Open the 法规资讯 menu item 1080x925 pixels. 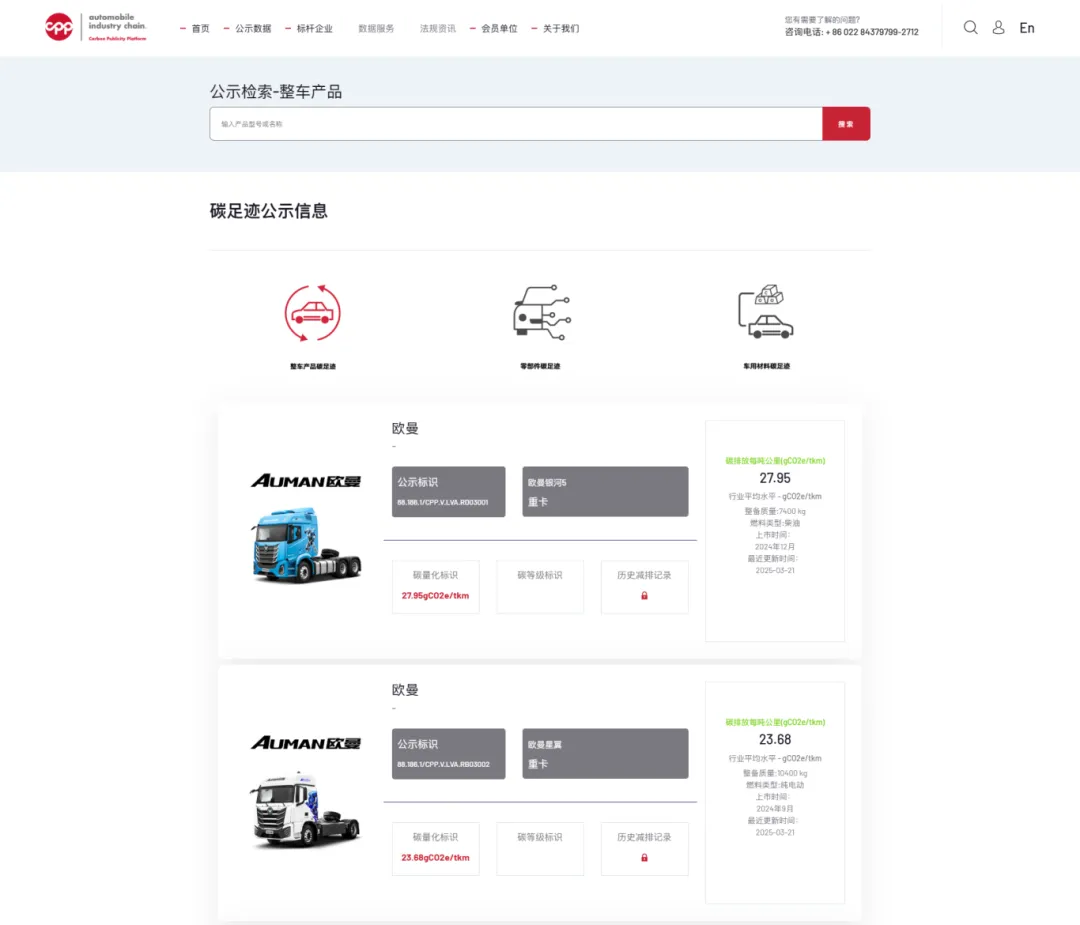pos(437,28)
